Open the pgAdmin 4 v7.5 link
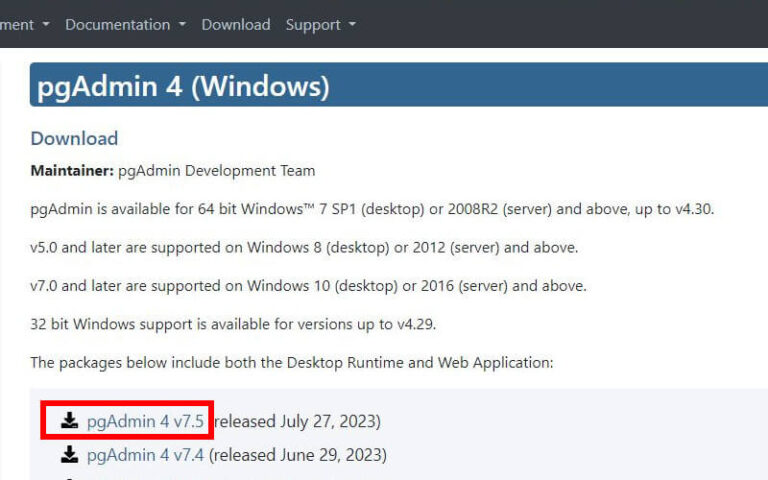The width and height of the screenshot is (768, 480). pyautogui.click(x=145, y=421)
